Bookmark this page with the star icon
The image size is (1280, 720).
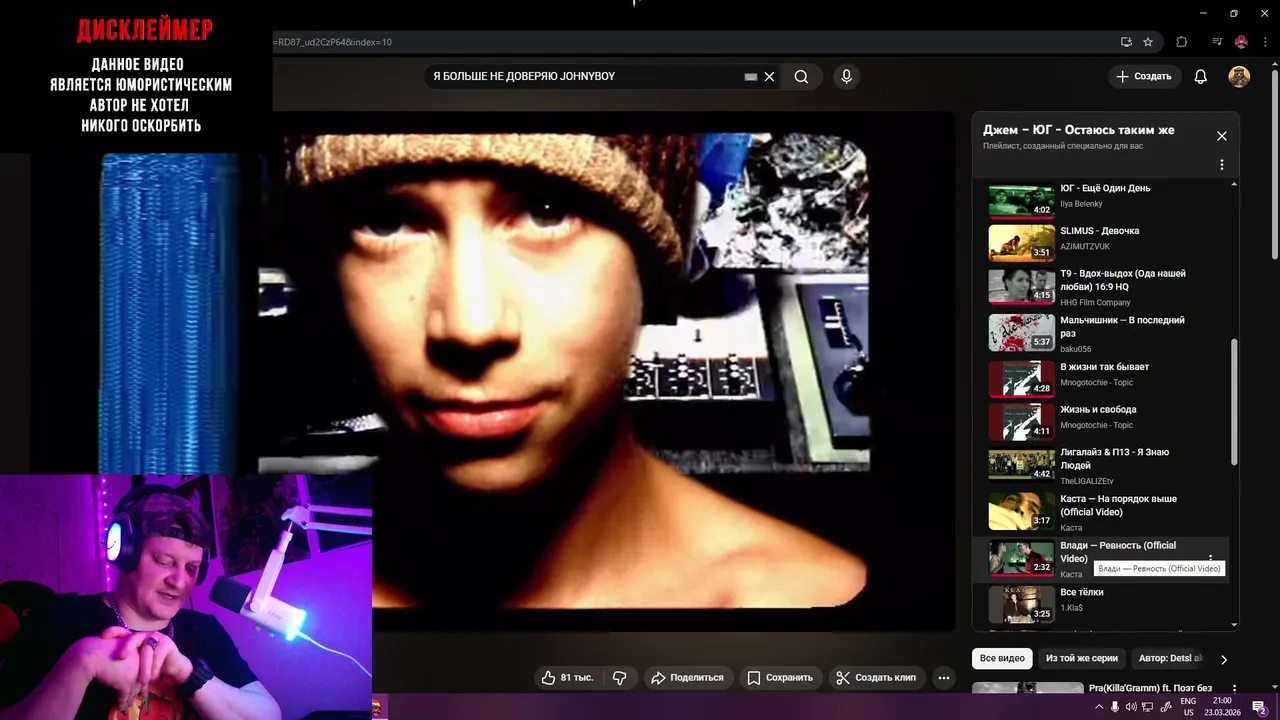[1148, 42]
